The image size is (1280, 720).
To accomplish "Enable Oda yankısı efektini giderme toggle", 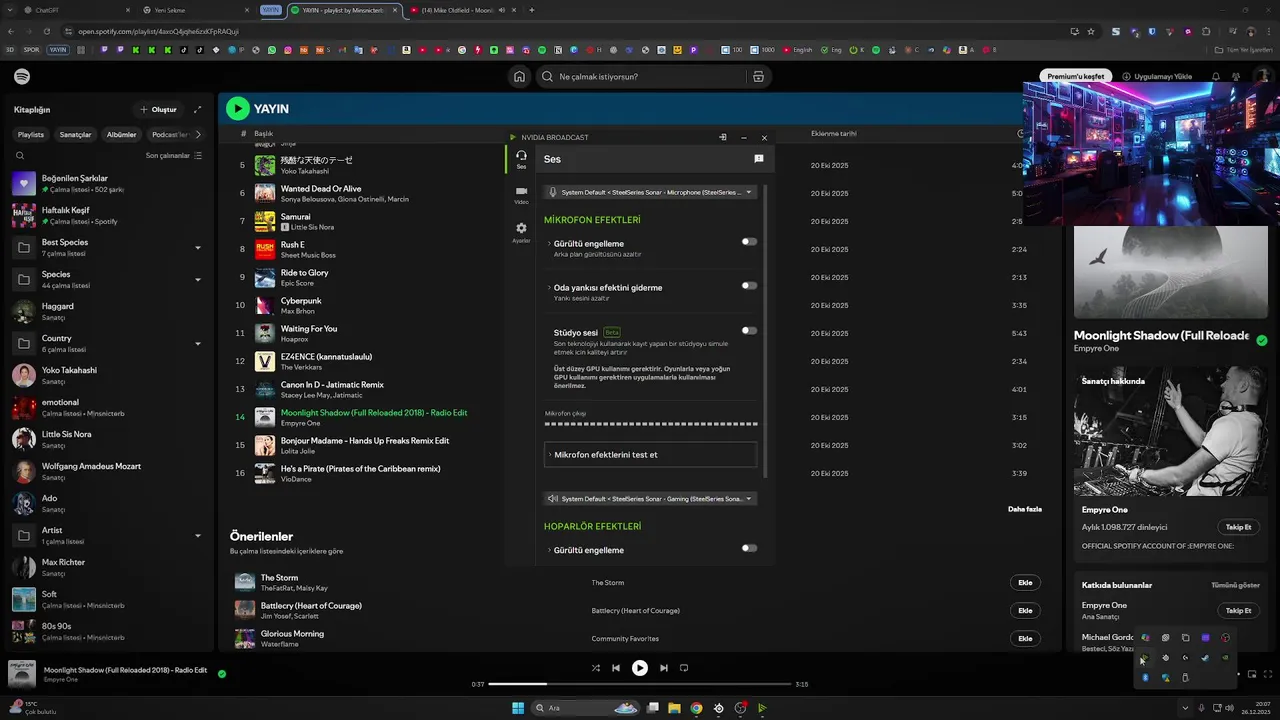I will click(749, 286).
